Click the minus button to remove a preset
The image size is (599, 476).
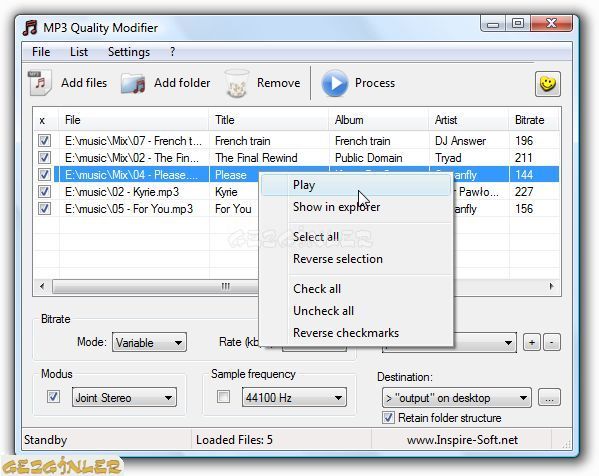552,342
